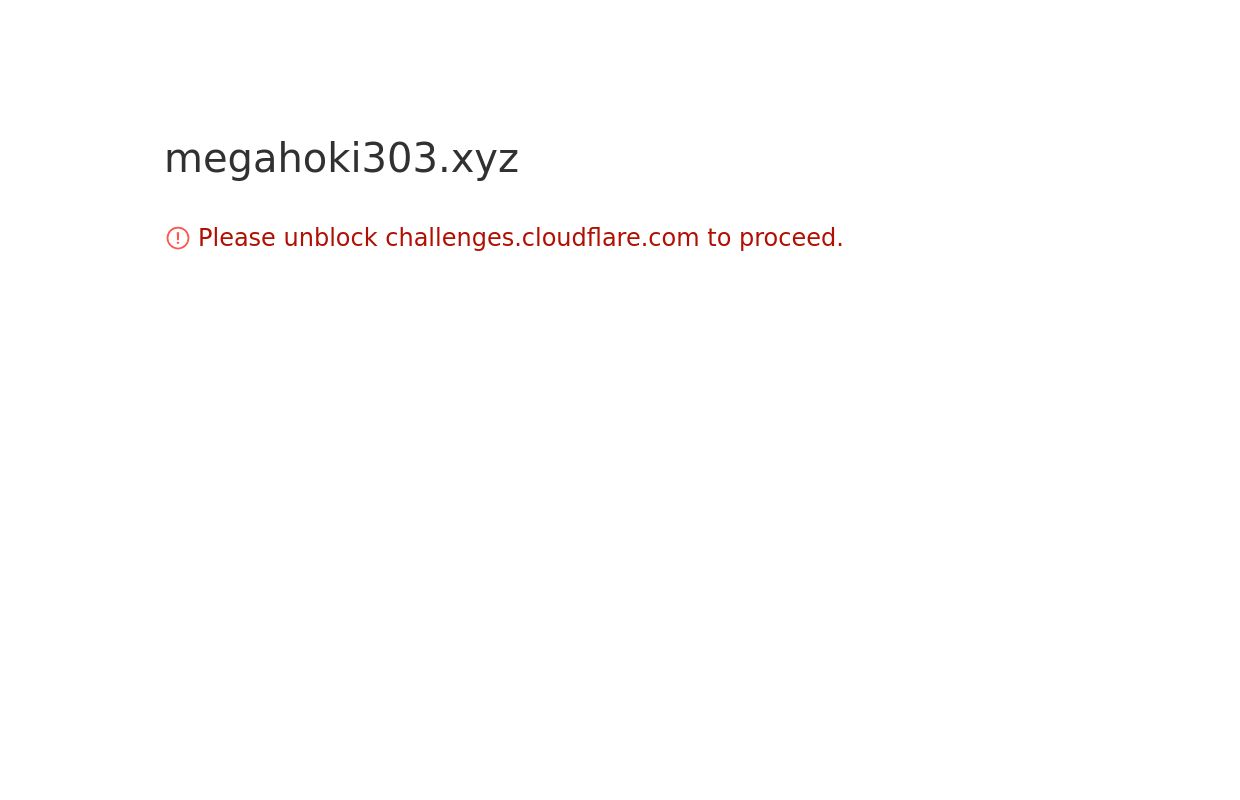Viewport: 1240px width, 800px height.
Task: Click the exclamation mark inside the circle
Action: point(178,238)
